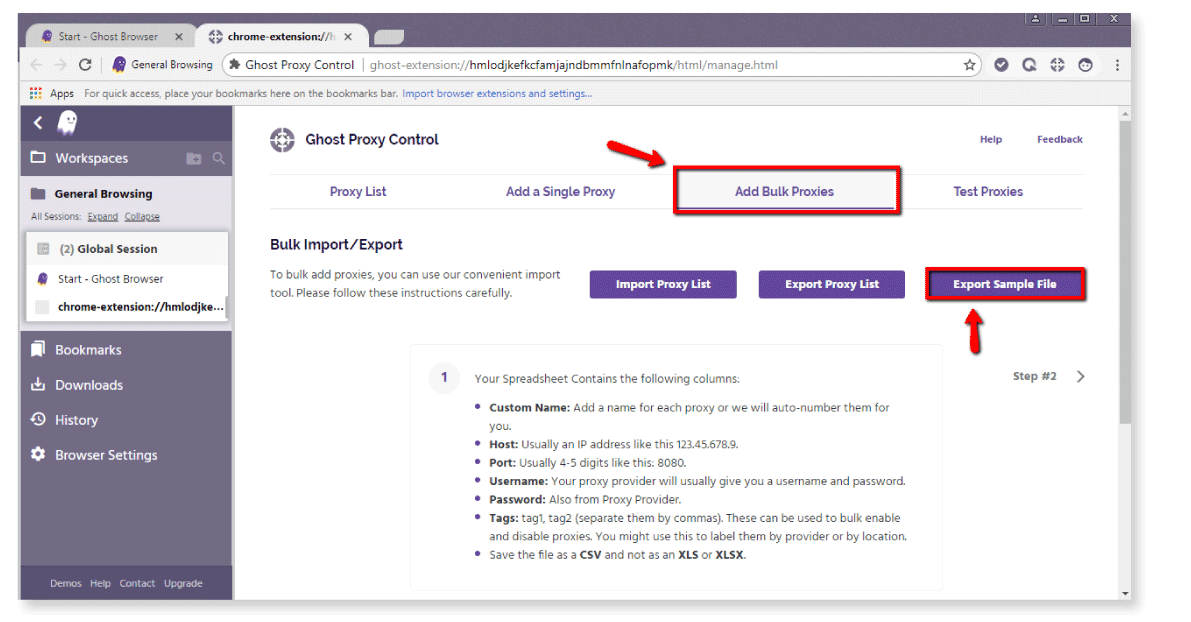Go to Step #2 using the right chevron
Image resolution: width=1191 pixels, height=622 pixels.
pyautogui.click(x=1080, y=377)
